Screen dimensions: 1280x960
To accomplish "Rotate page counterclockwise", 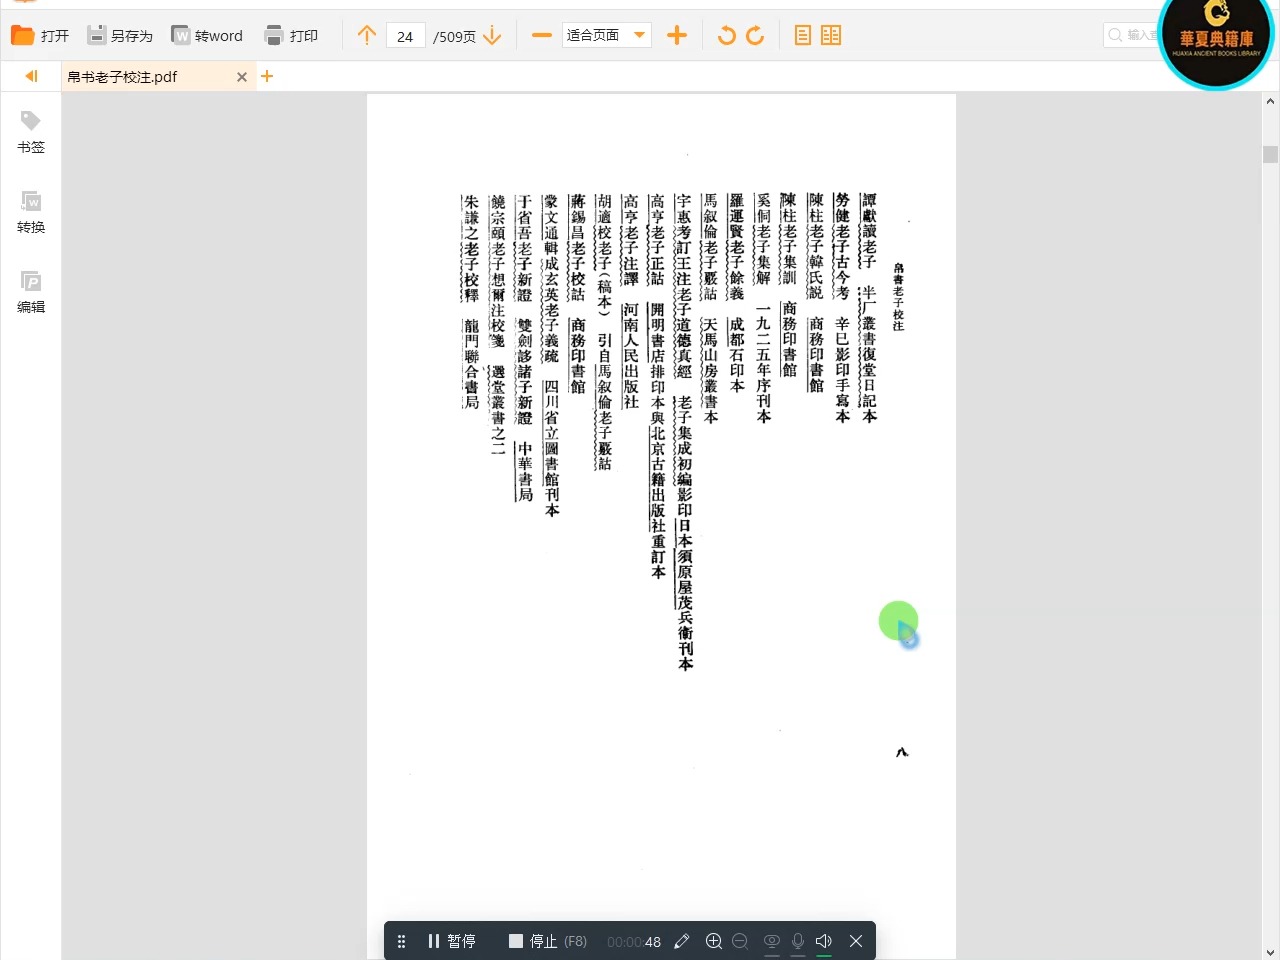I will click(x=727, y=36).
